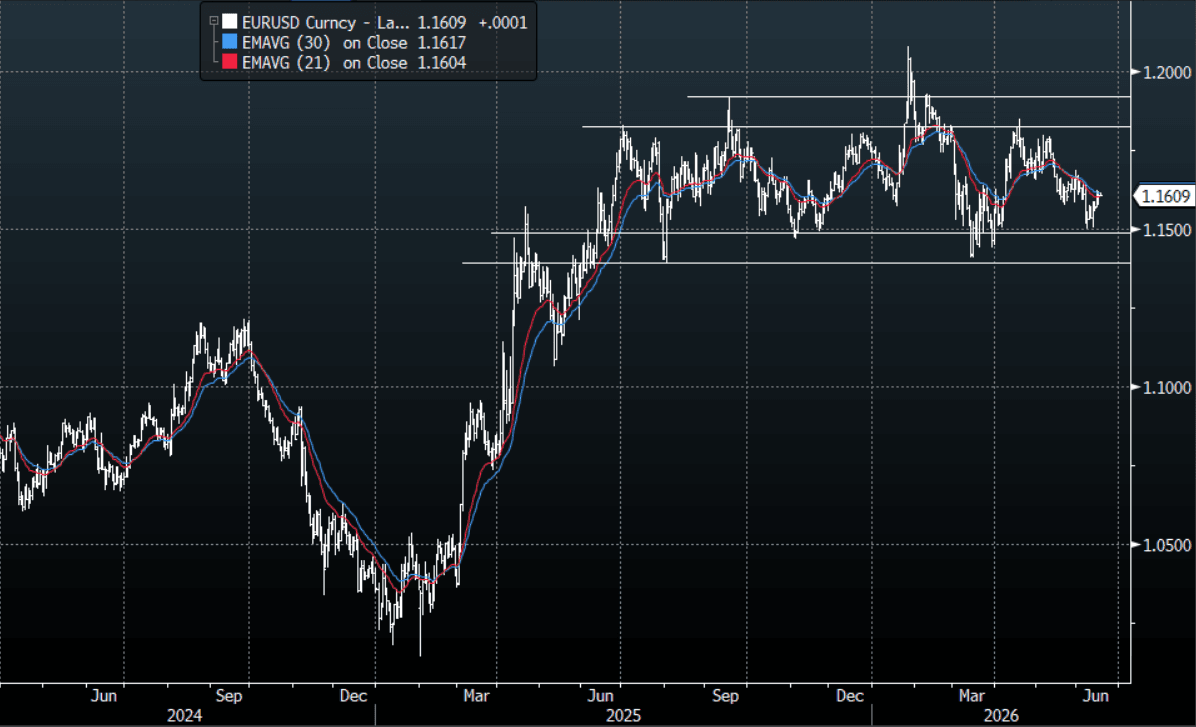Click the 1.1000 price axis label
The width and height of the screenshot is (1196, 727).
pyautogui.click(x=1166, y=388)
